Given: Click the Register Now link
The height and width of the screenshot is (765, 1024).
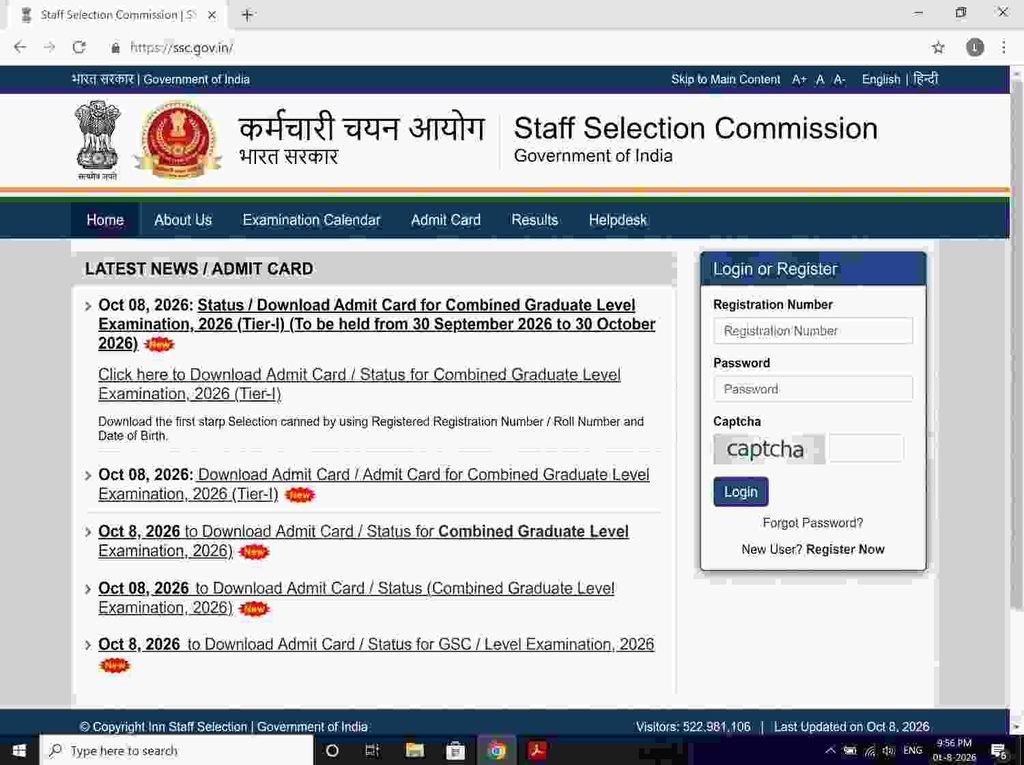Looking at the screenshot, I should coord(845,549).
